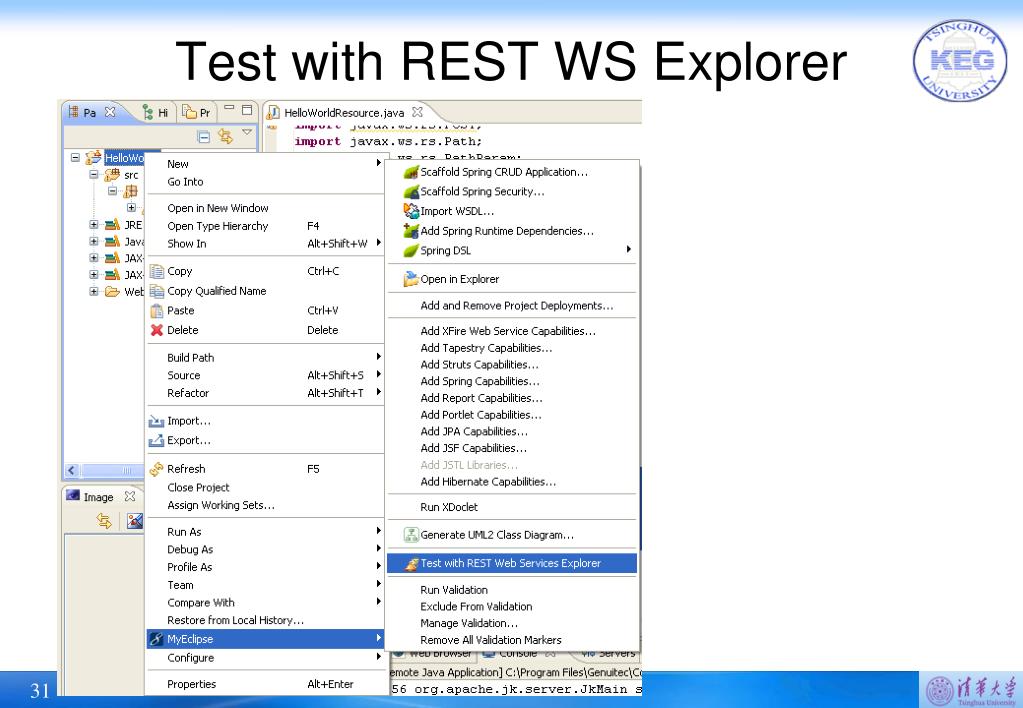Select Run XDoclet menu item
This screenshot has height=708, width=1023.
point(449,507)
